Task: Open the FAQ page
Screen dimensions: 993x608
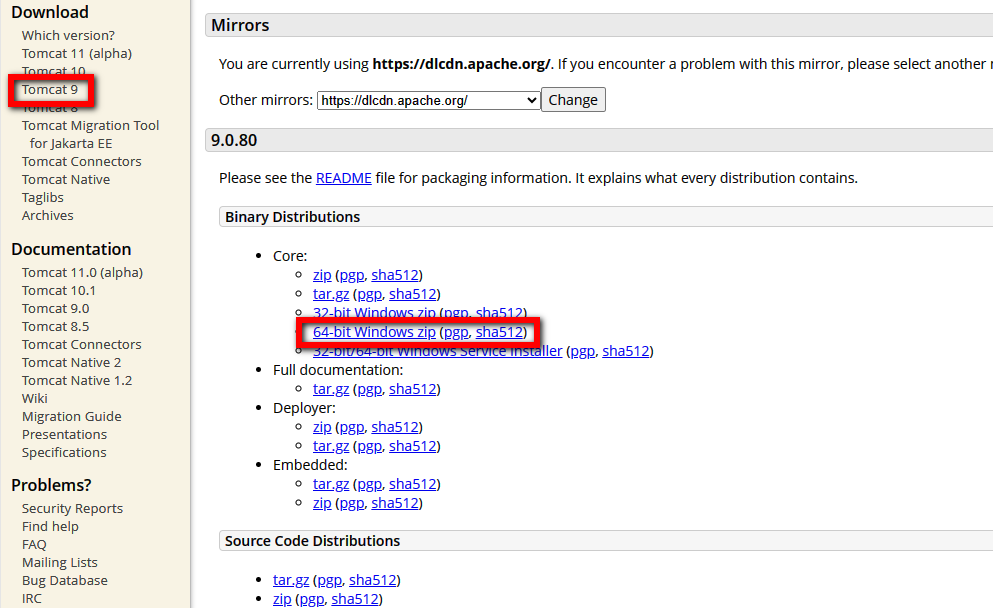Action: (34, 545)
